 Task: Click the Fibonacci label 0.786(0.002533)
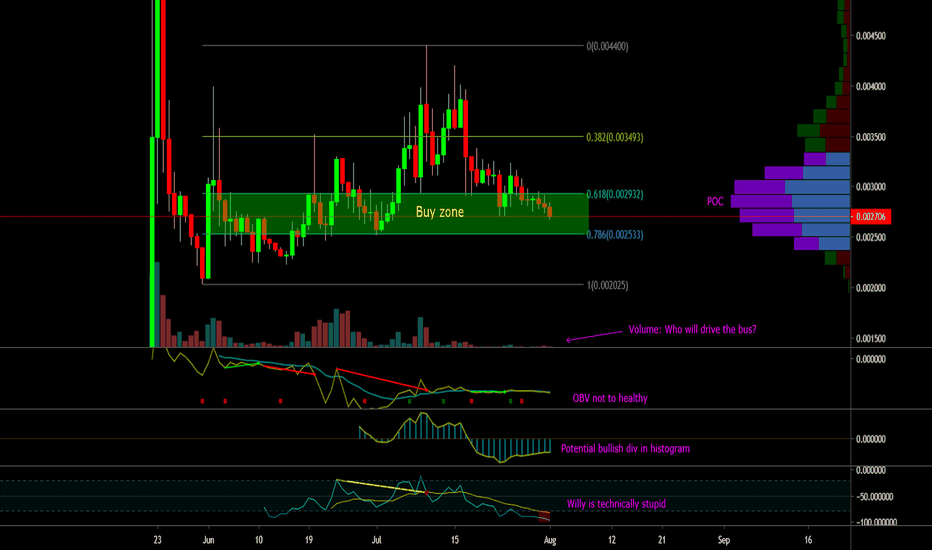615,235
